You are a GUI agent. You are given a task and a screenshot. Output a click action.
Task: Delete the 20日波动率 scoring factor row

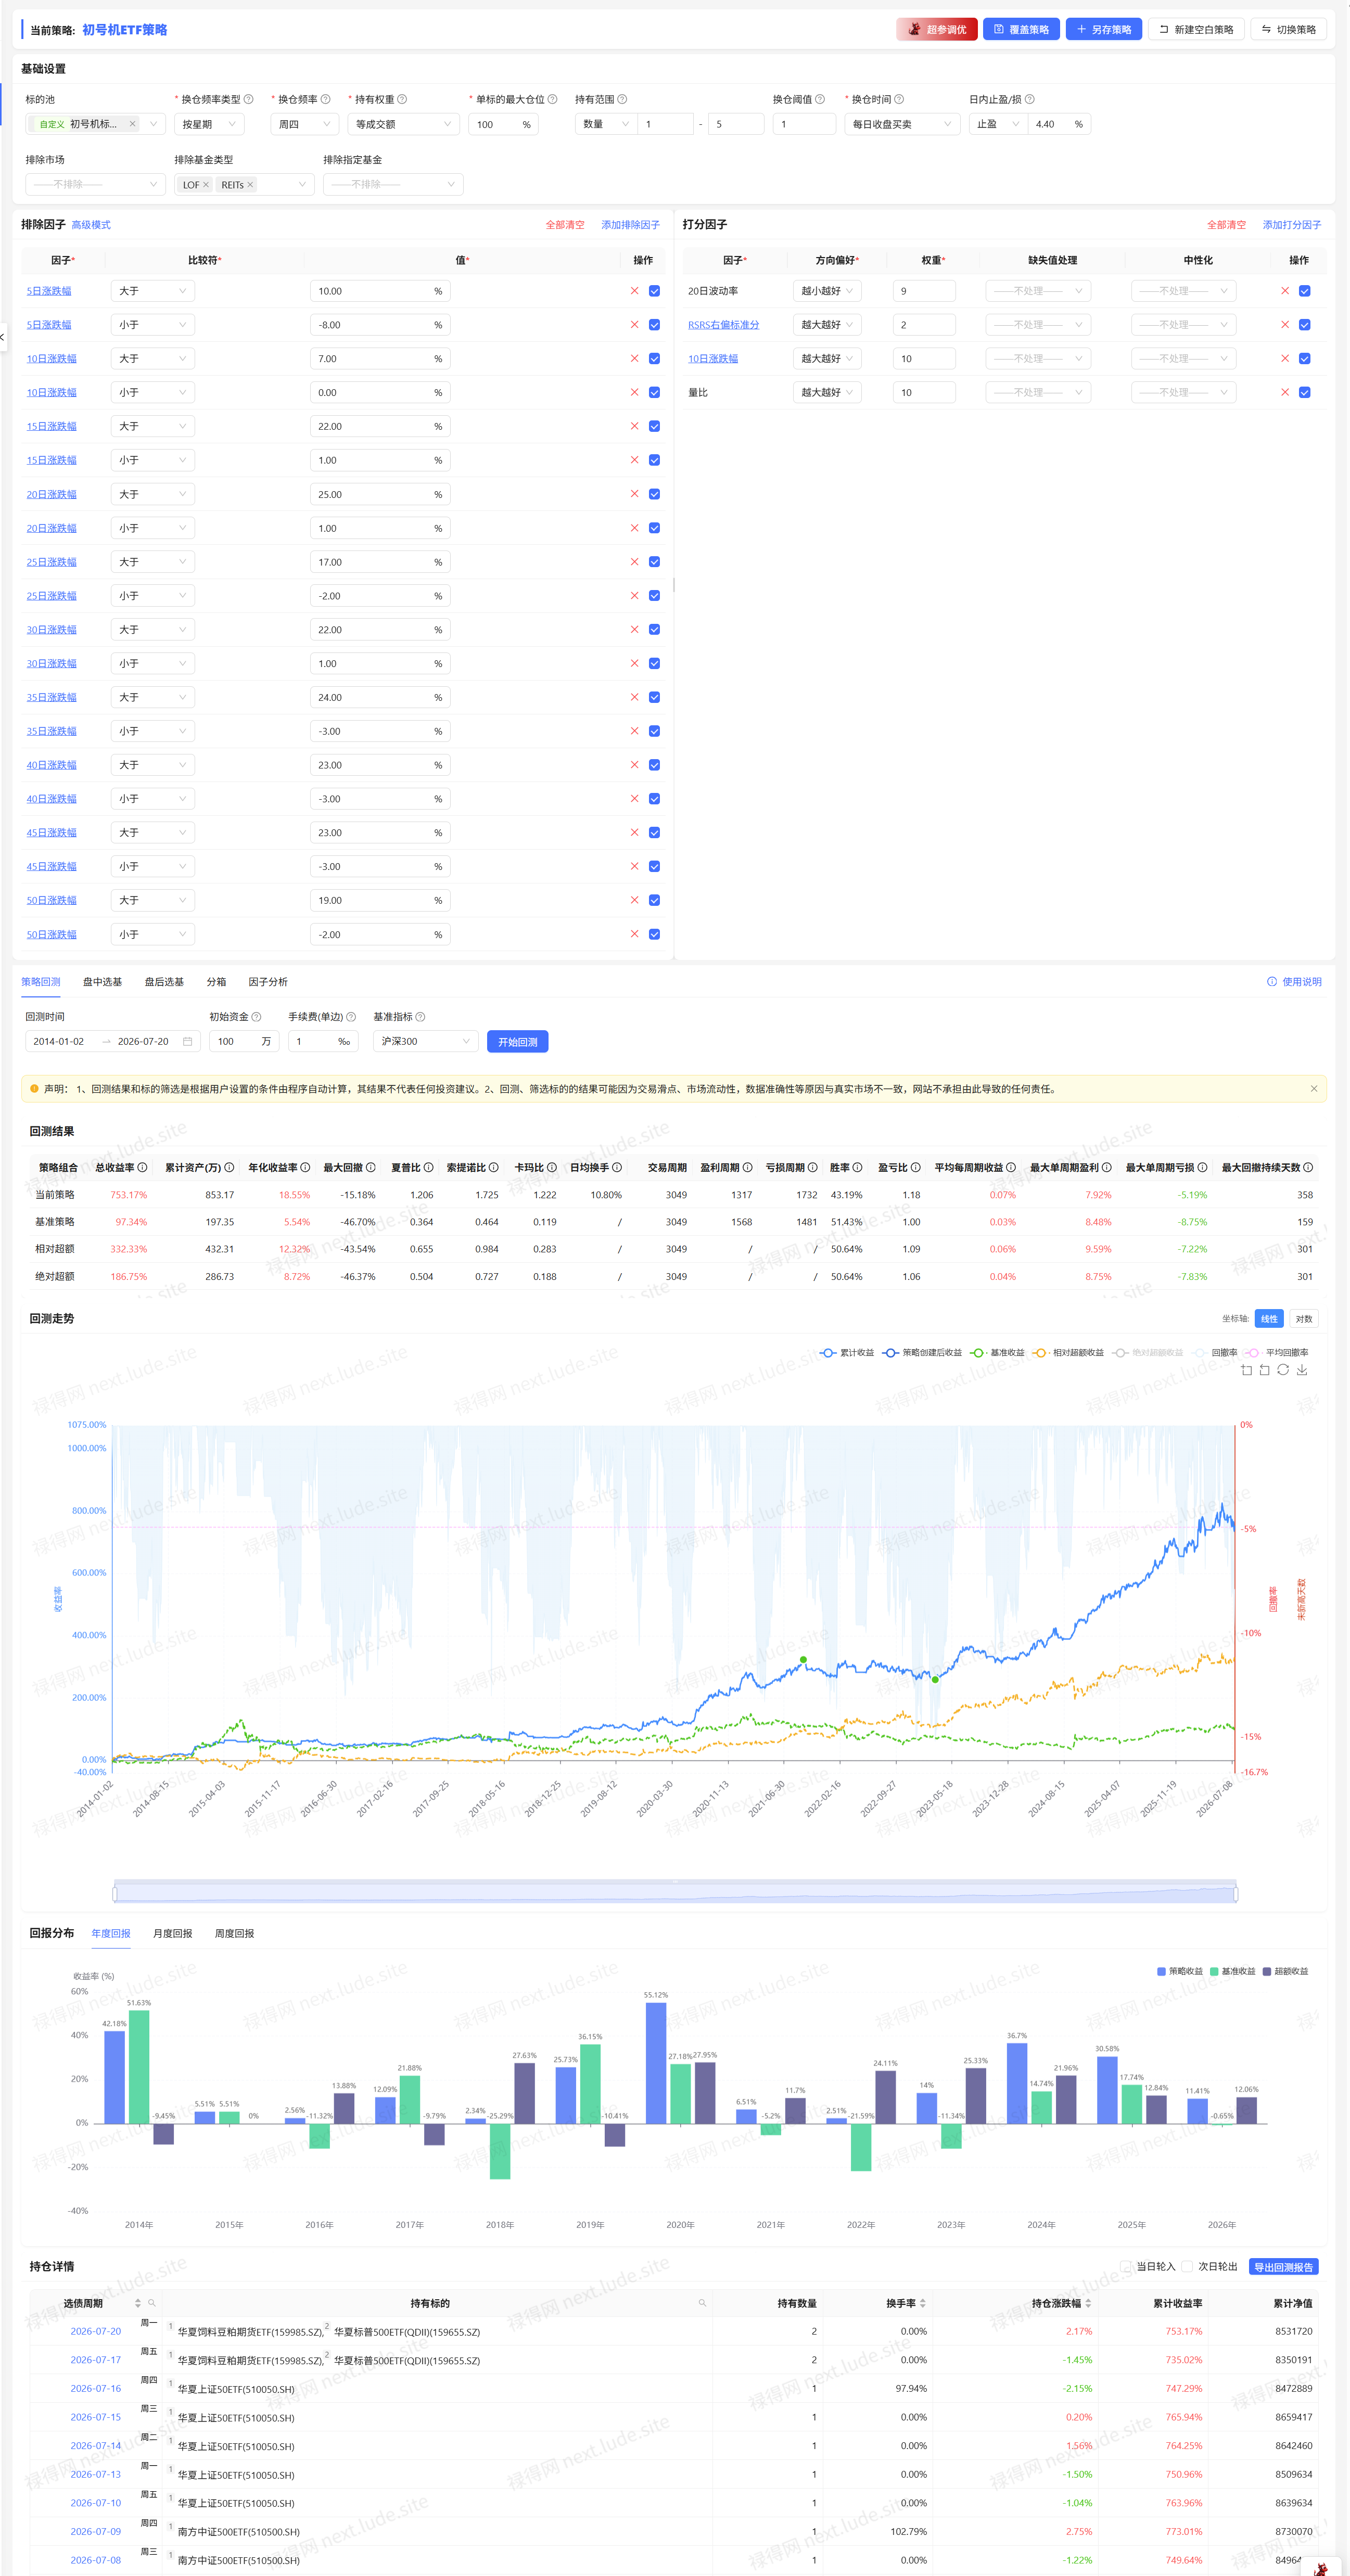coord(1285,291)
